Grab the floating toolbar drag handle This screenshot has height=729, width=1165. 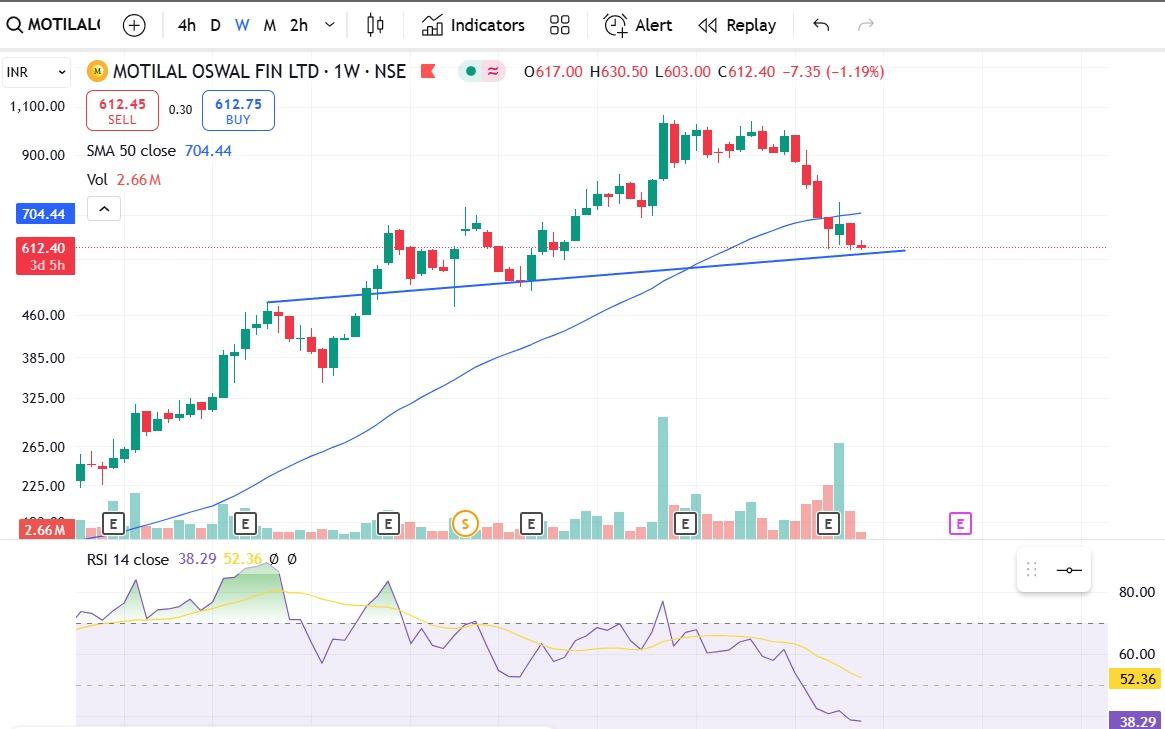1031,570
